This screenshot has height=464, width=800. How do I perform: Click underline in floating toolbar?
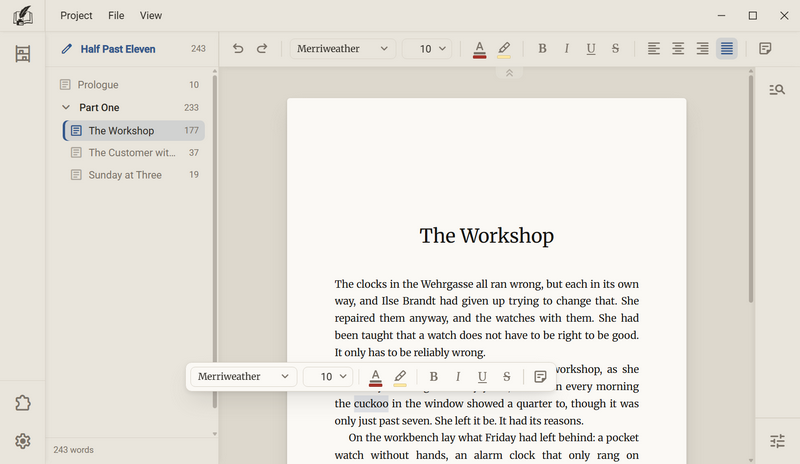pyautogui.click(x=482, y=377)
